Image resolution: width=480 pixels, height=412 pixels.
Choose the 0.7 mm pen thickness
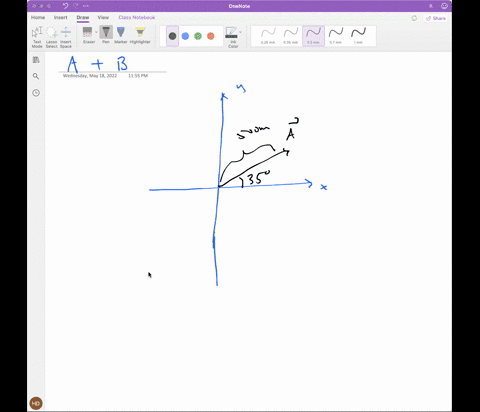(336, 36)
